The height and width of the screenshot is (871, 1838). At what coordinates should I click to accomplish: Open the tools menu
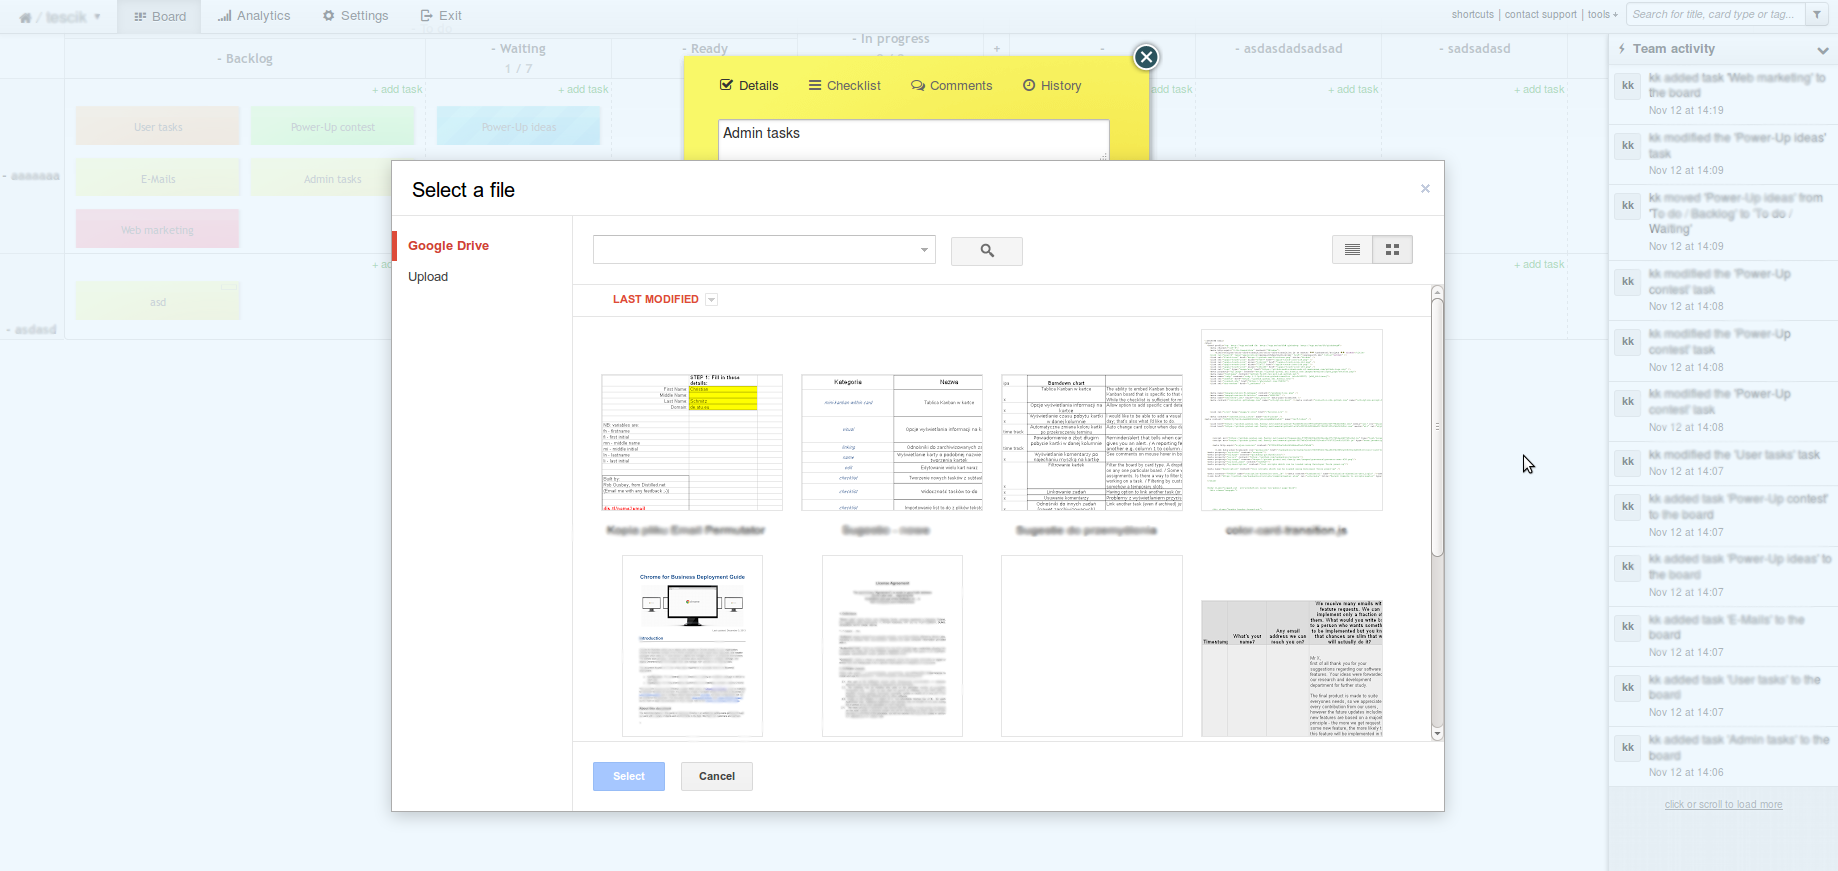coord(1602,15)
